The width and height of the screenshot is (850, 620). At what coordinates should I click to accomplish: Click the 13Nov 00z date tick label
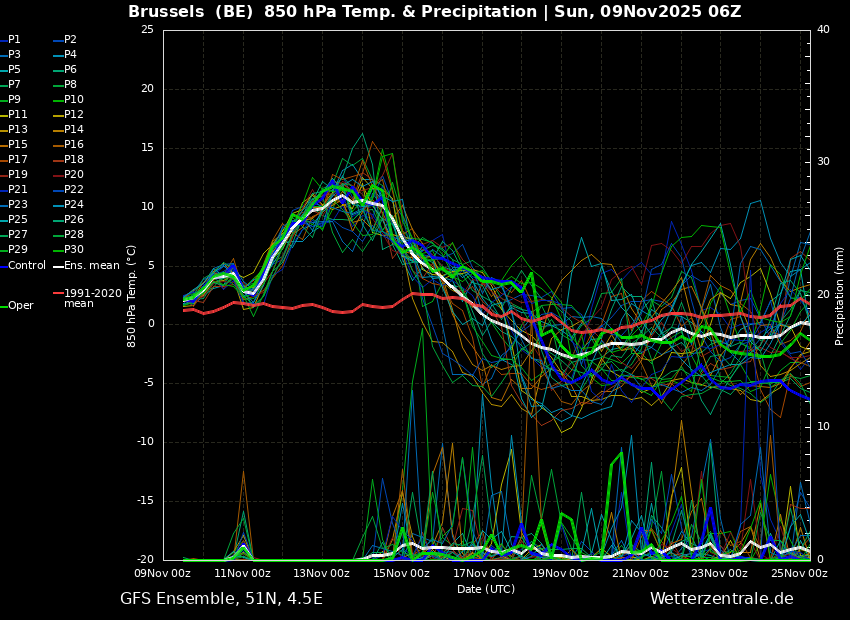click(321, 573)
